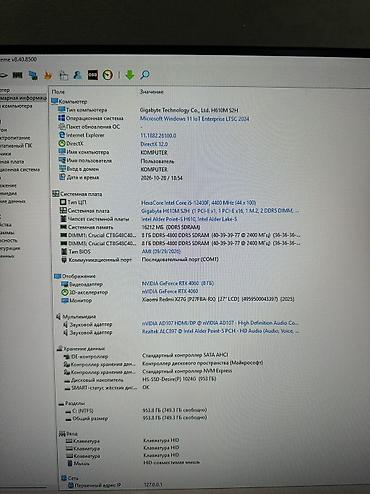This screenshot has height=494, width=370.
Task: Click the plug icon beside Коммуникационный порт
Action: pos(64,259)
